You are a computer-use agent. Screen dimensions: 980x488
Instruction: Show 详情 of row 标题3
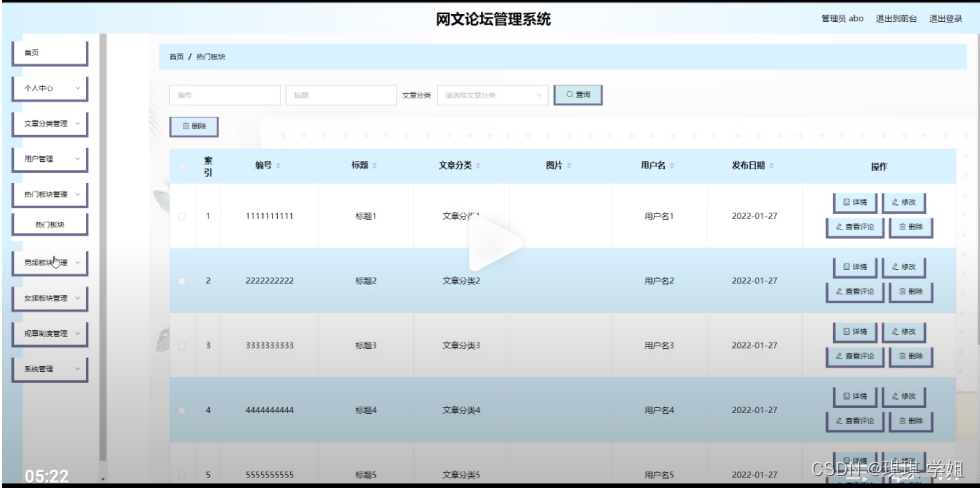point(854,332)
